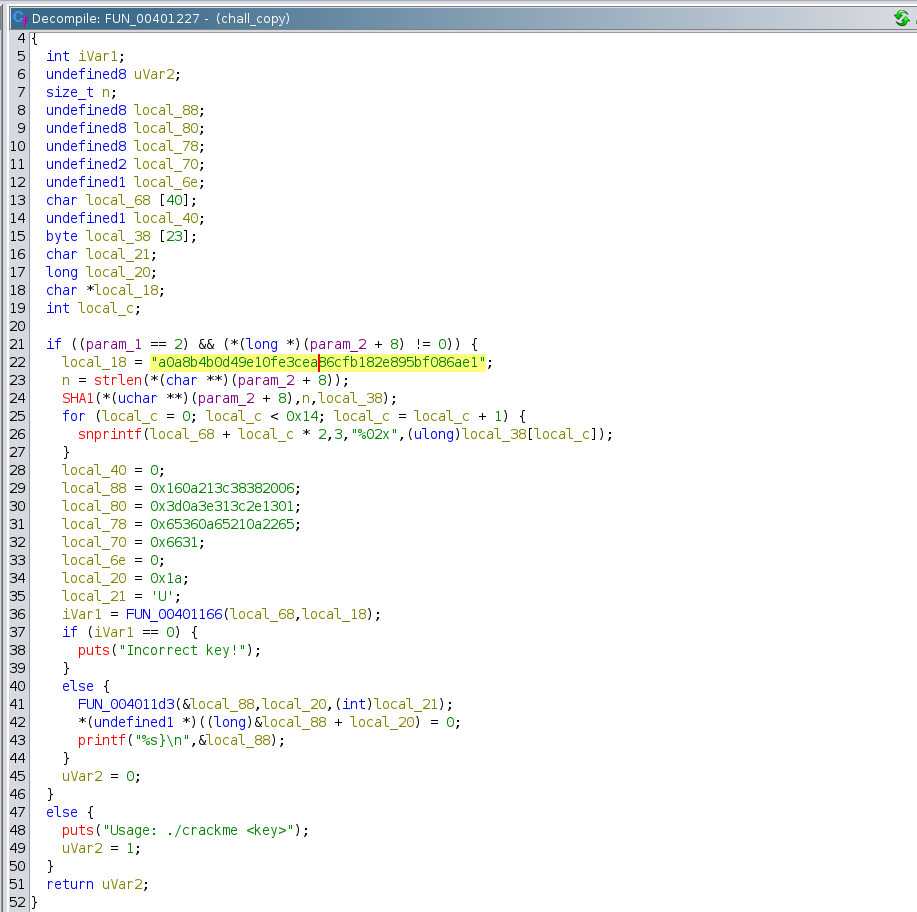Screen dimensions: 917x912
Task: Click uVar2 in declaration on line 6
Action: [154, 74]
